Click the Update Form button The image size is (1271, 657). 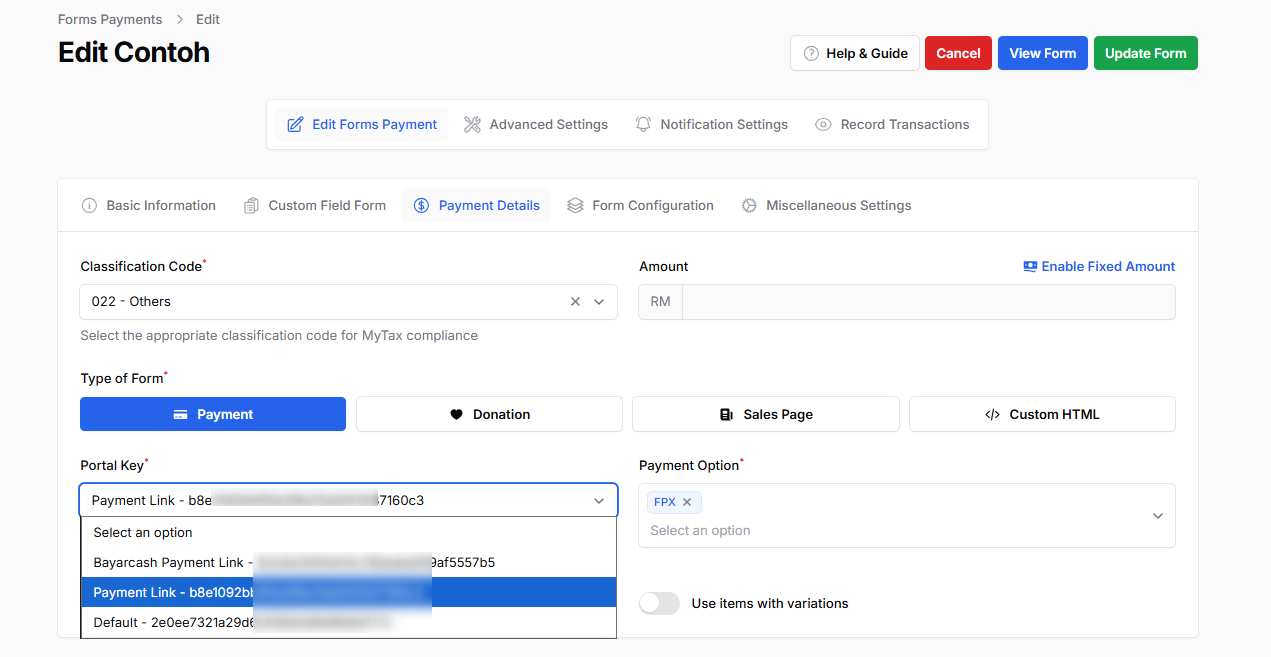[1145, 53]
